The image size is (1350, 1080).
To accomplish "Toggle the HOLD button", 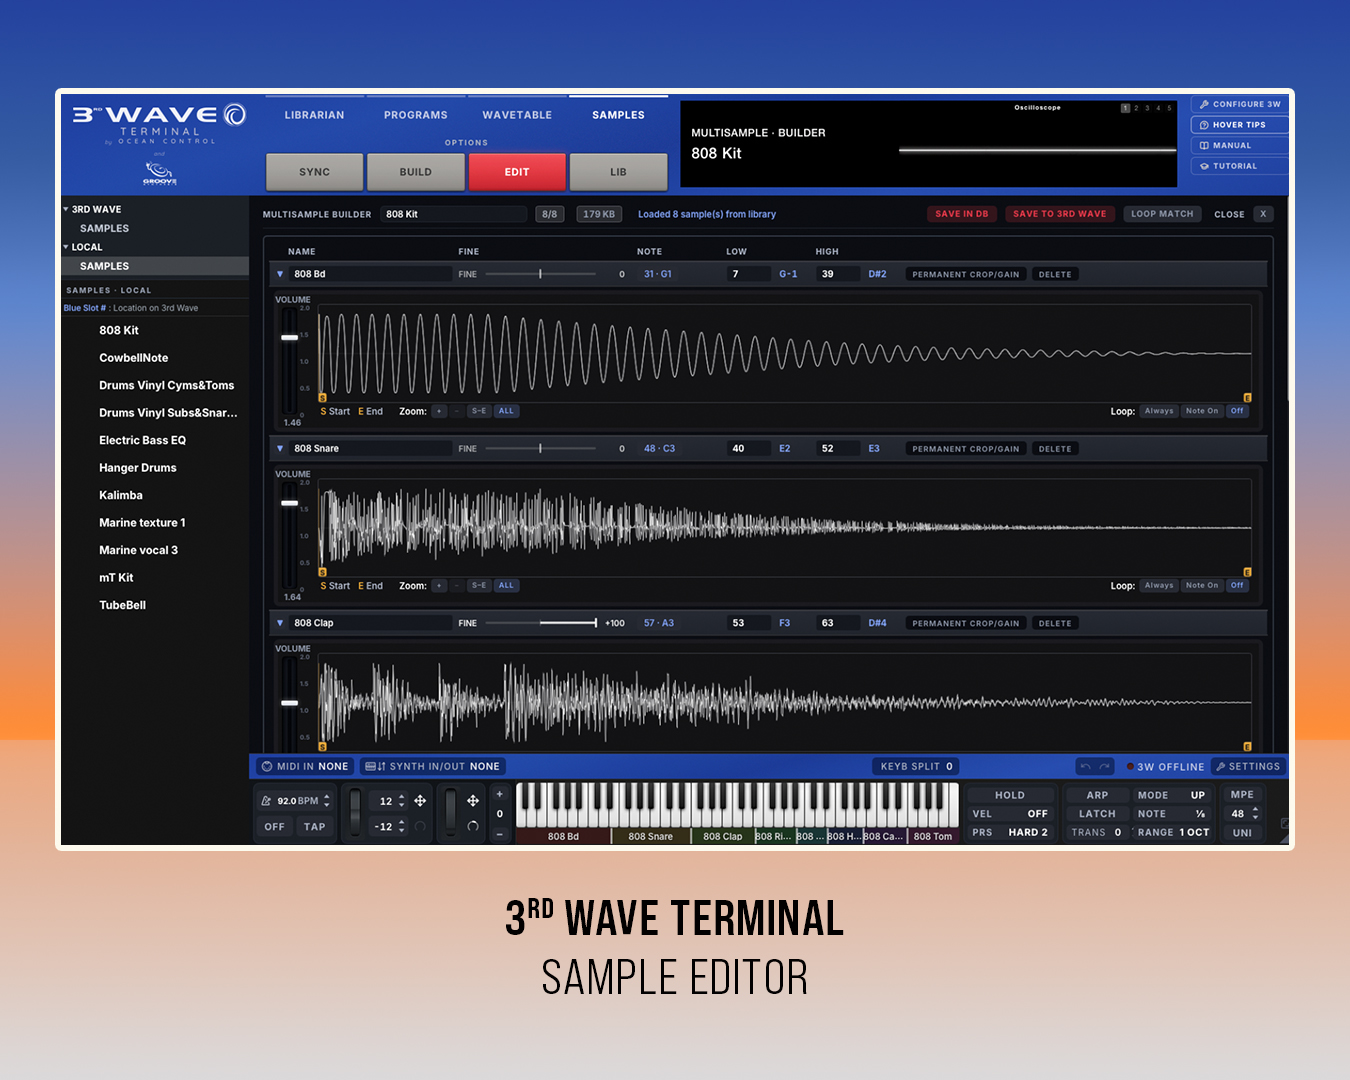I will (x=1010, y=795).
